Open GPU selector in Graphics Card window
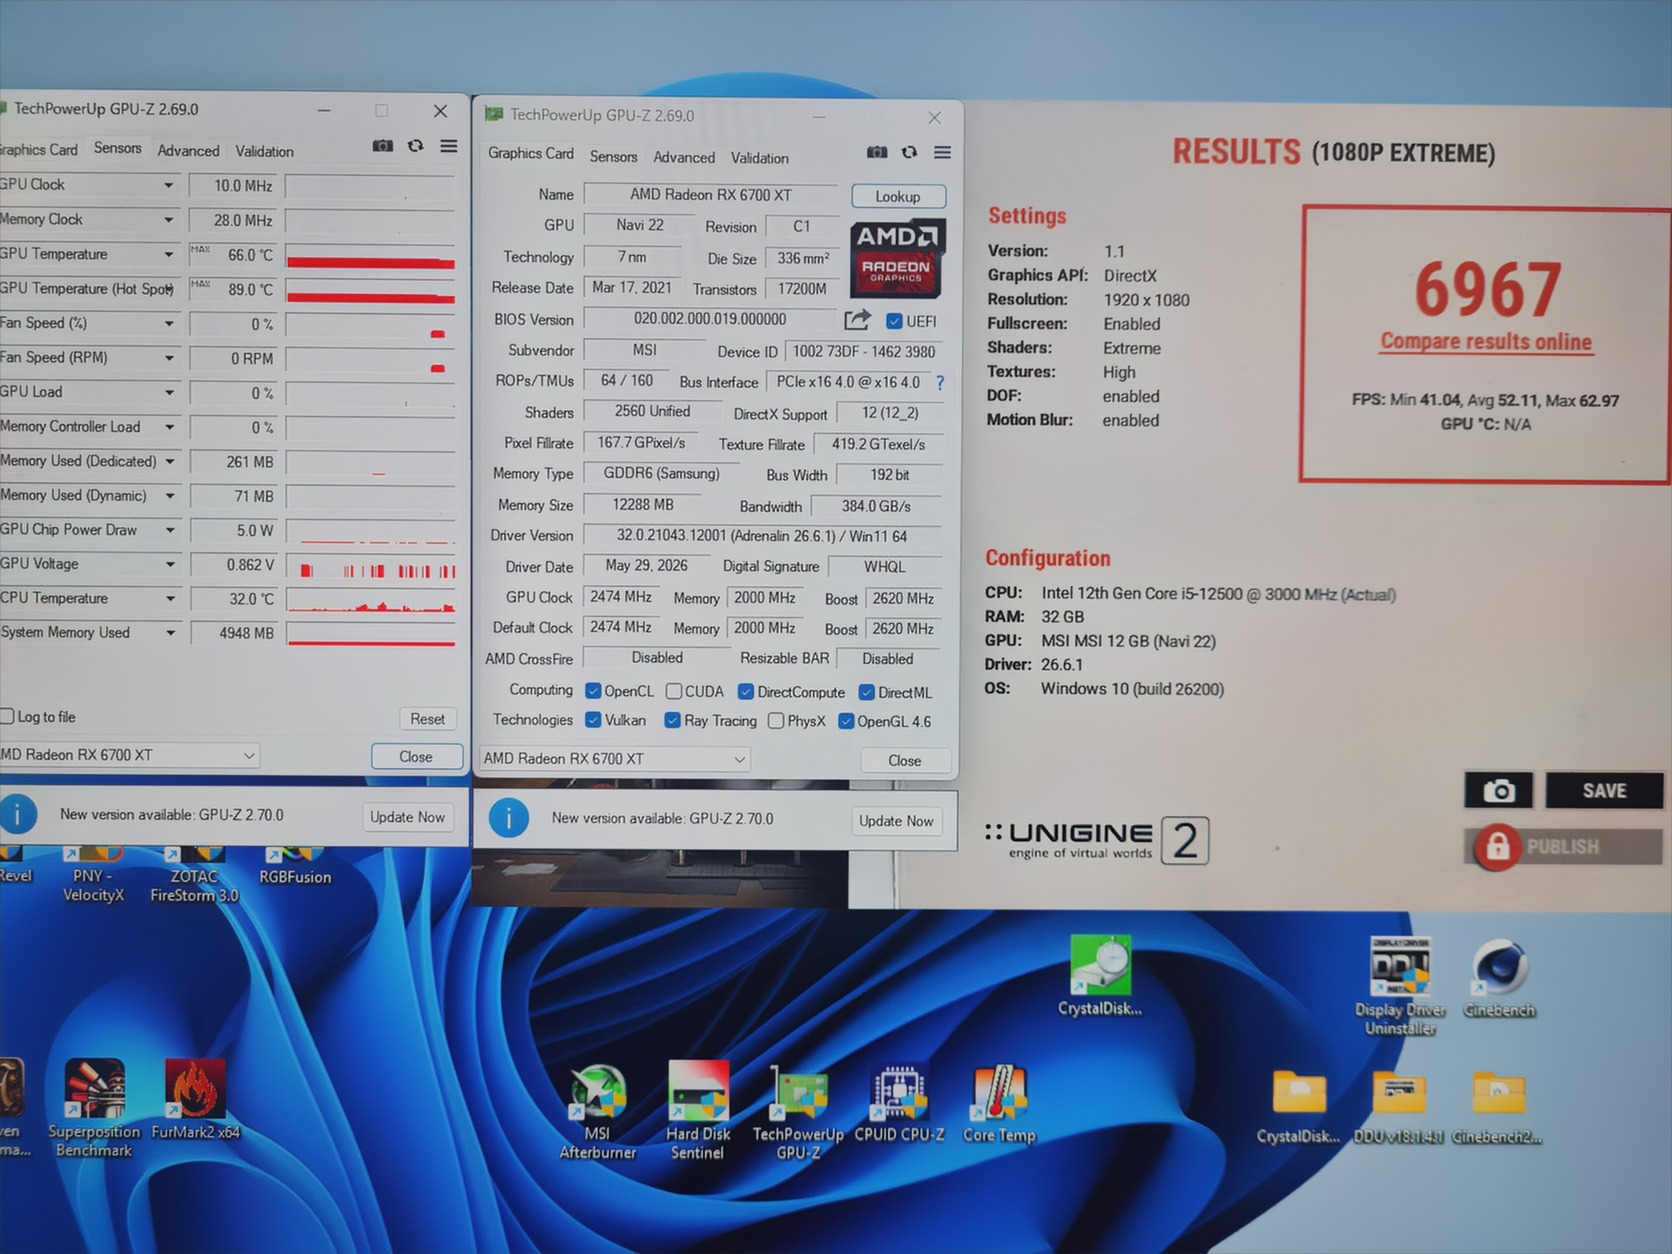Image resolution: width=1672 pixels, height=1254 pixels. (x=614, y=759)
